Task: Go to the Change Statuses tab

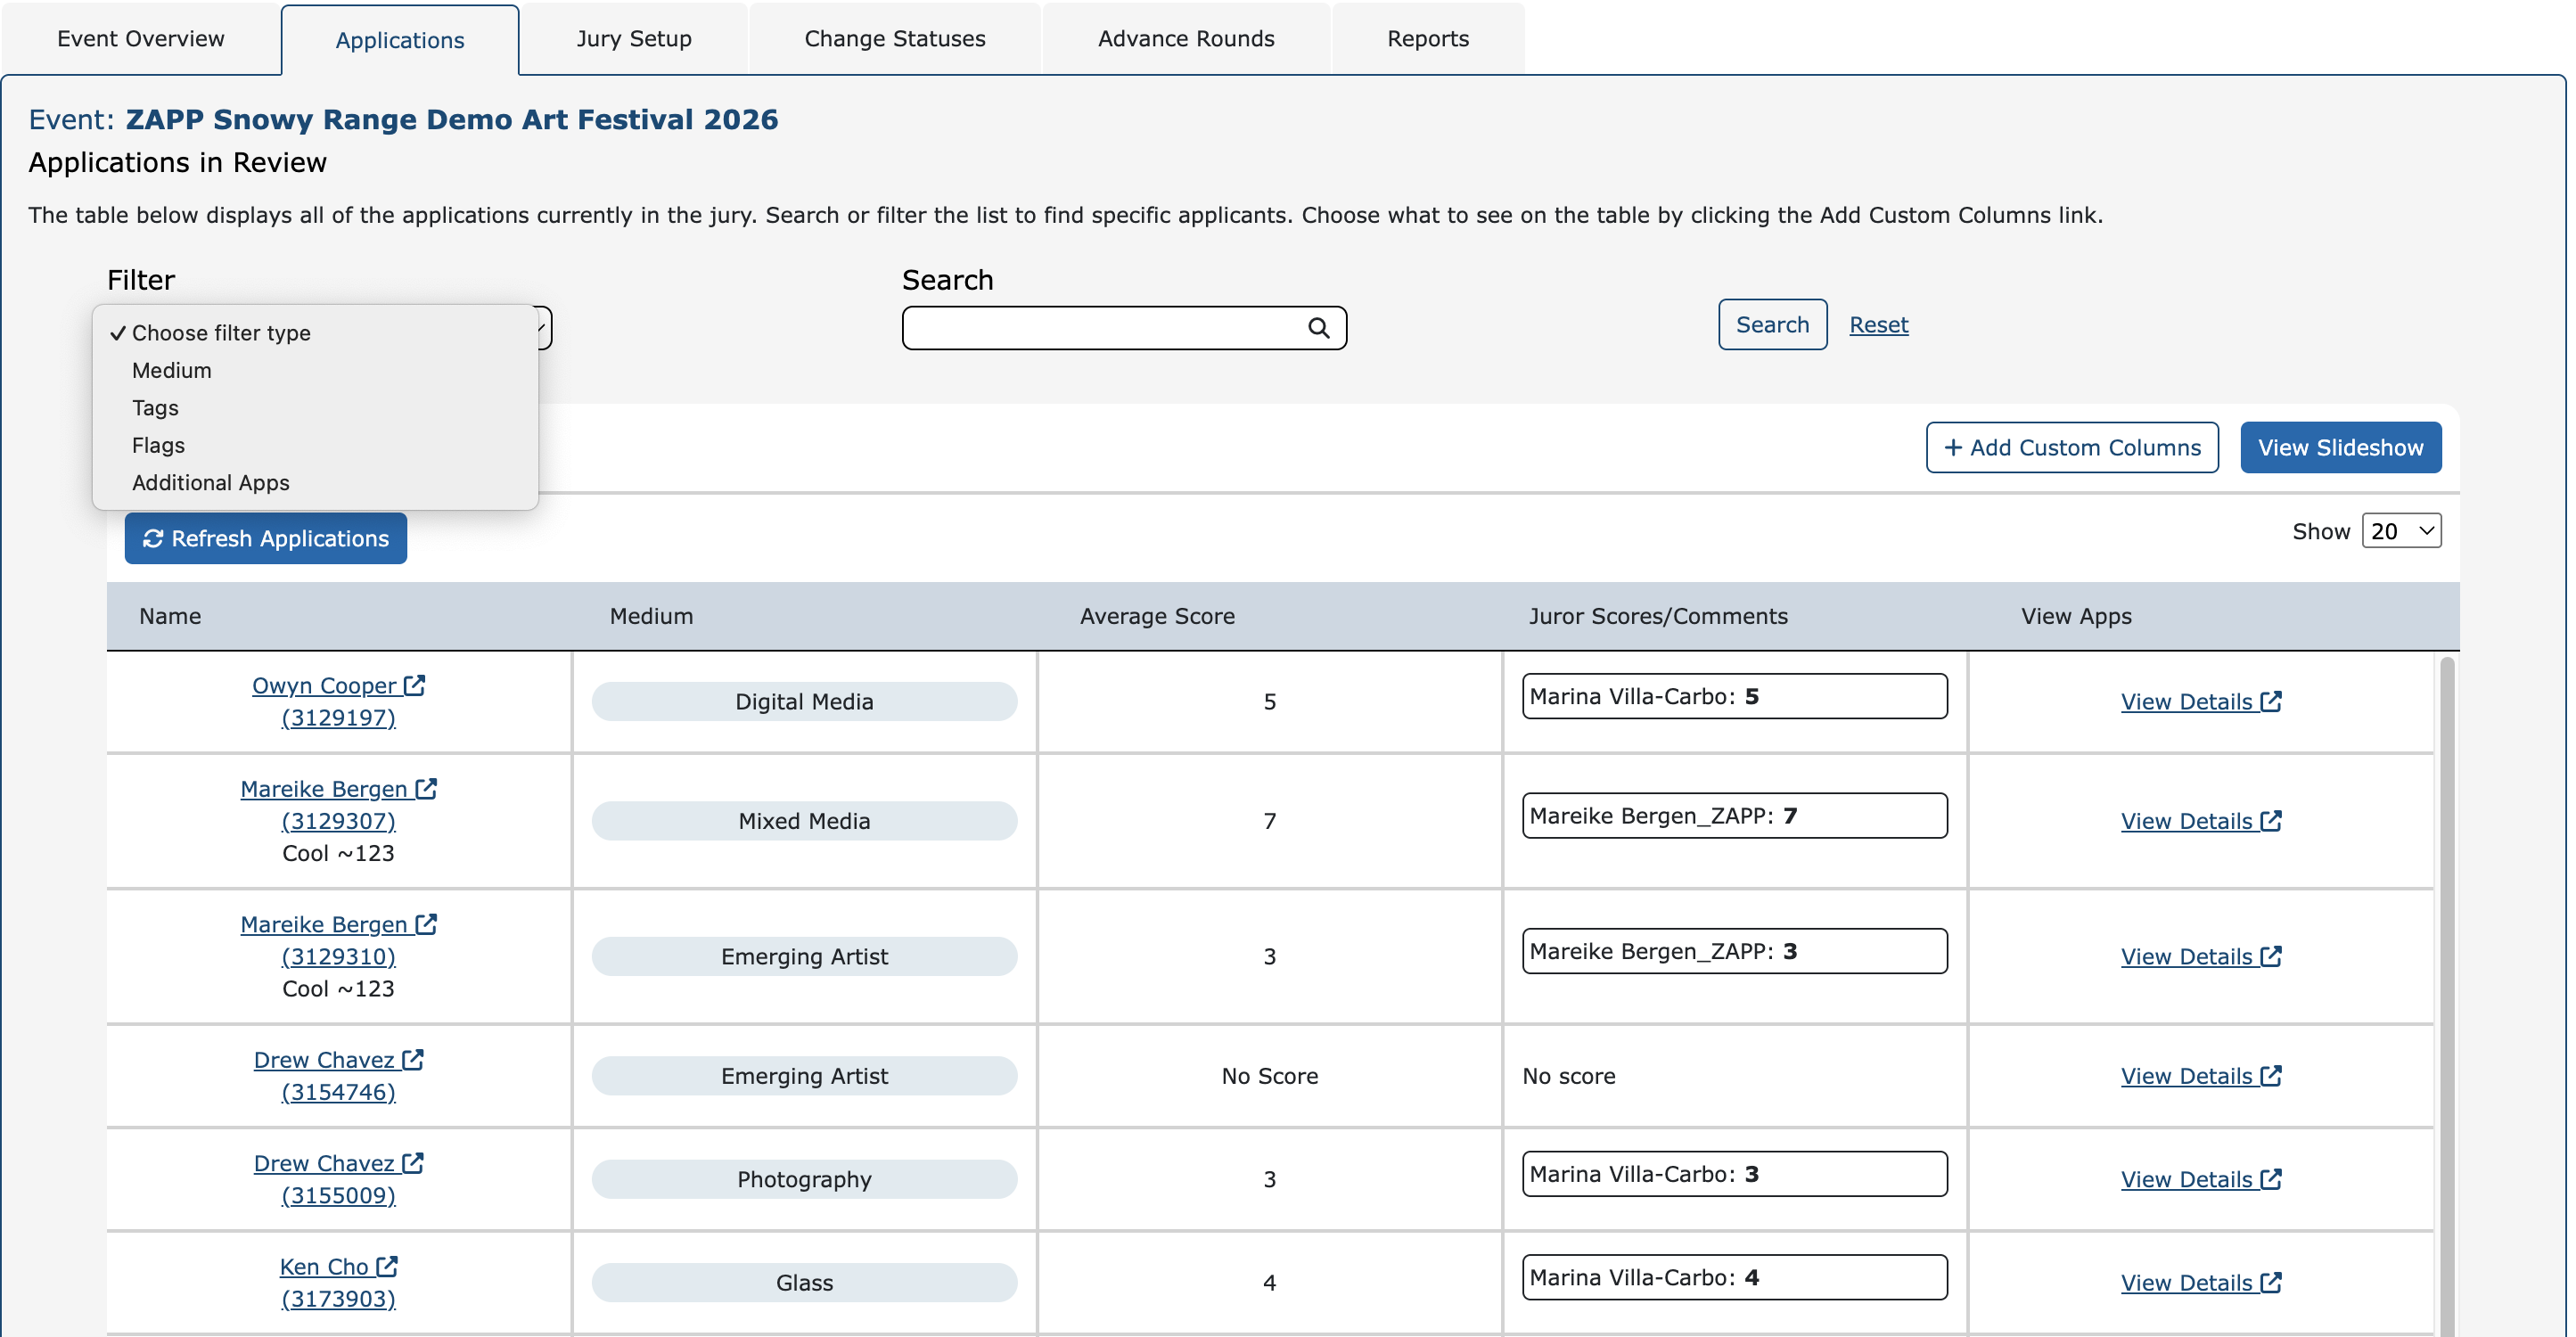Action: pyautogui.click(x=894, y=38)
